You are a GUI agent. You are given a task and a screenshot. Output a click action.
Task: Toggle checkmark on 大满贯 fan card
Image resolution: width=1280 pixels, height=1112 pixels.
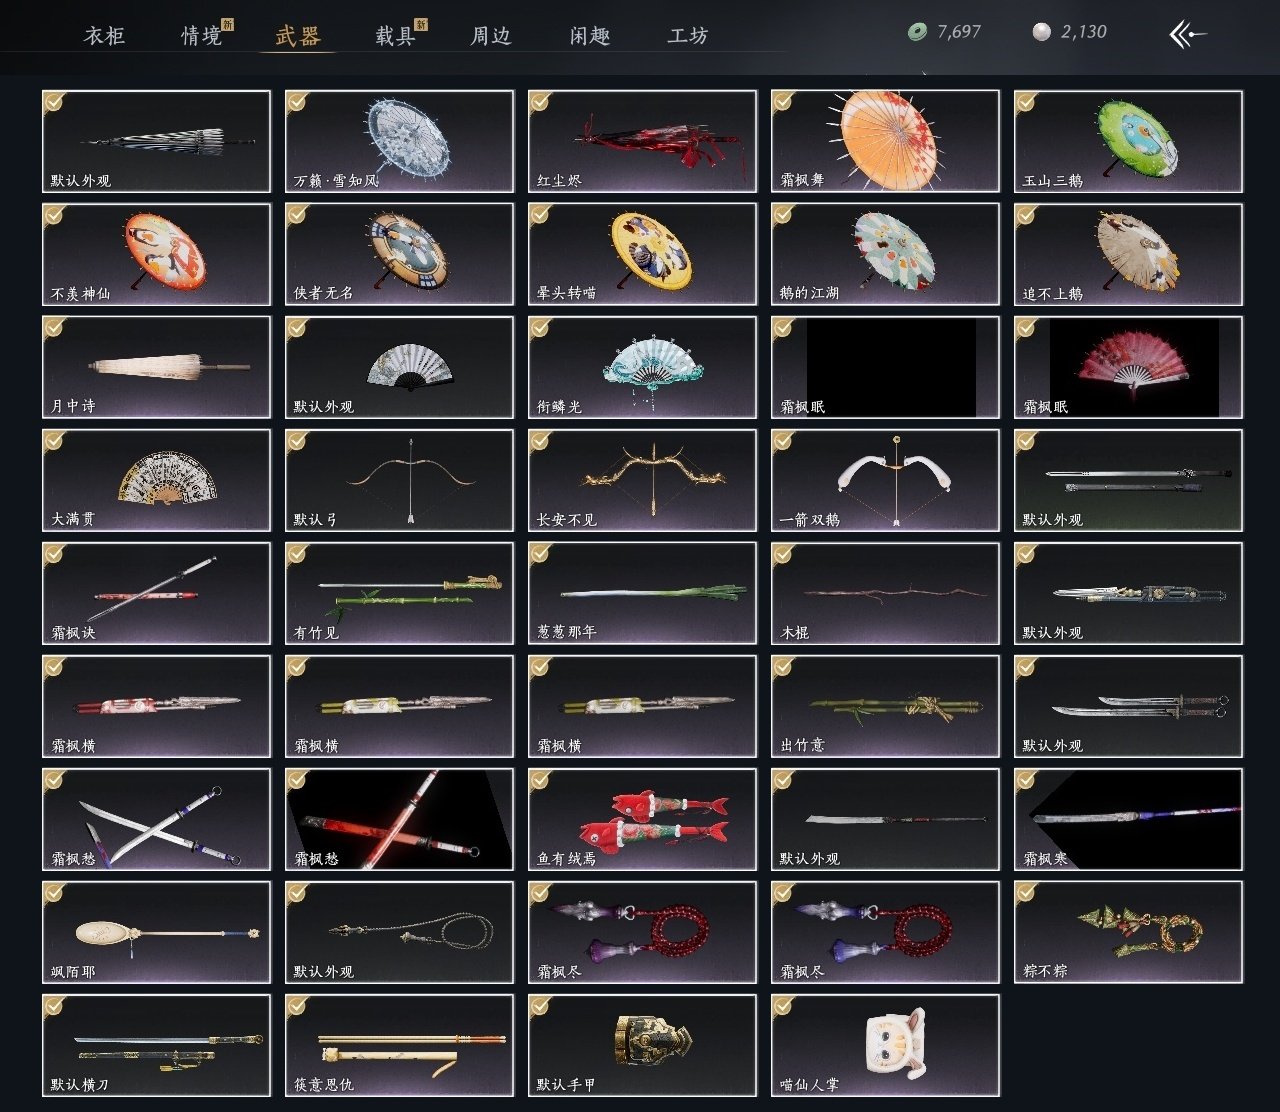(54, 440)
